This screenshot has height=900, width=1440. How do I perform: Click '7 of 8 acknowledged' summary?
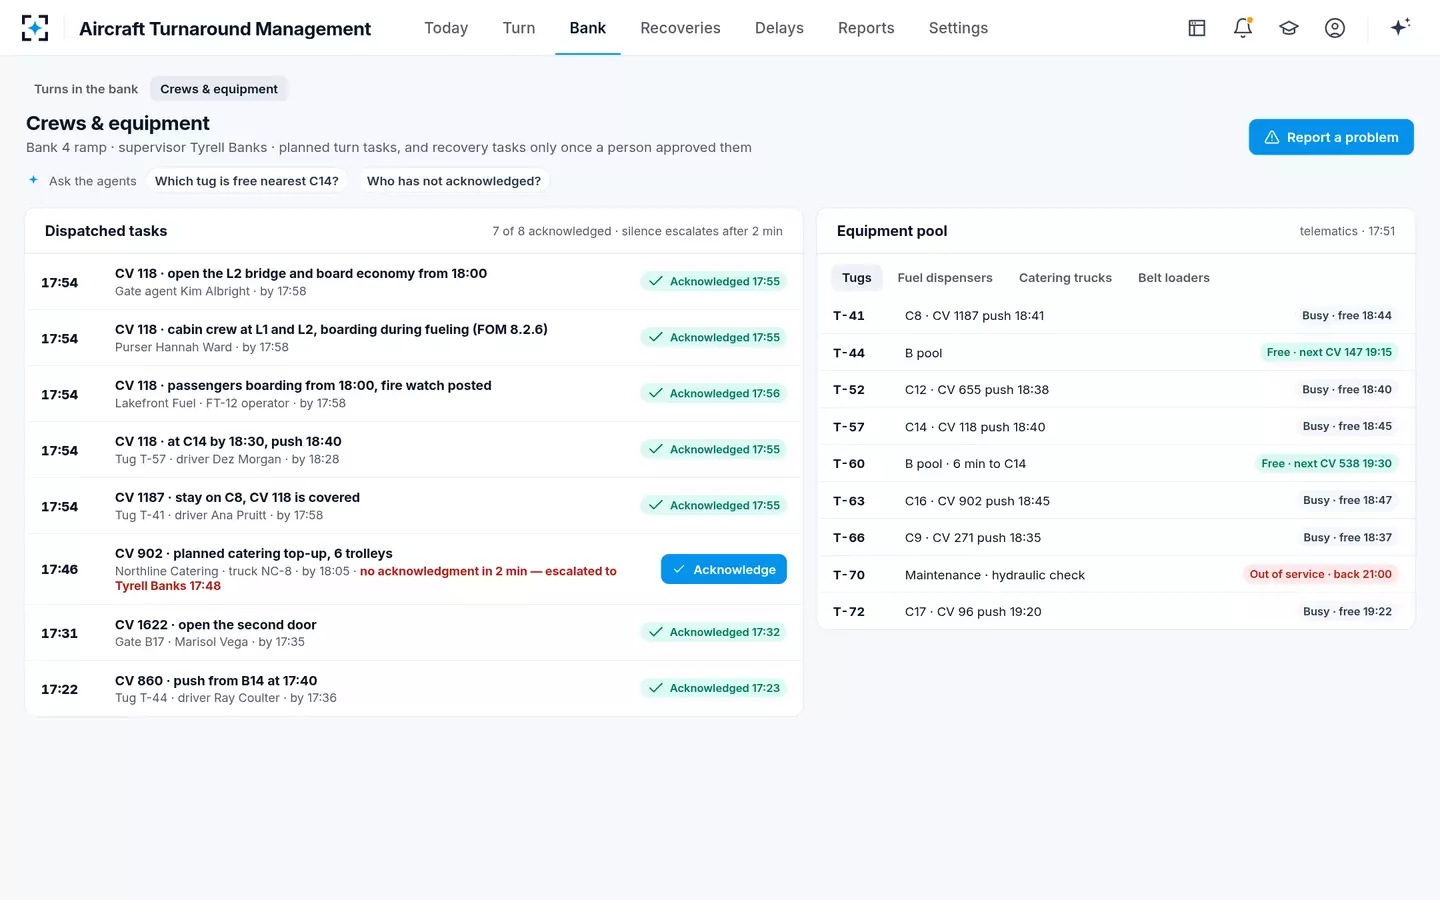coord(551,231)
